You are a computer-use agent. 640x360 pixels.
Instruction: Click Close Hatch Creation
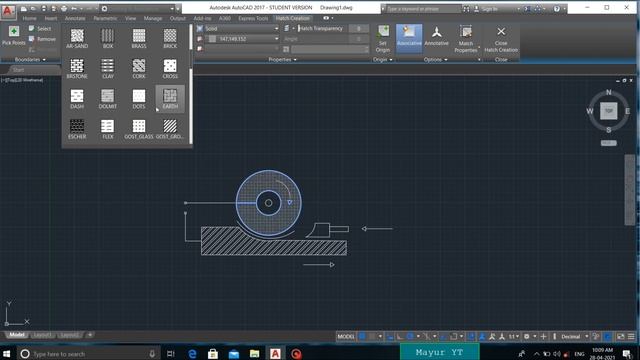[x=501, y=39]
